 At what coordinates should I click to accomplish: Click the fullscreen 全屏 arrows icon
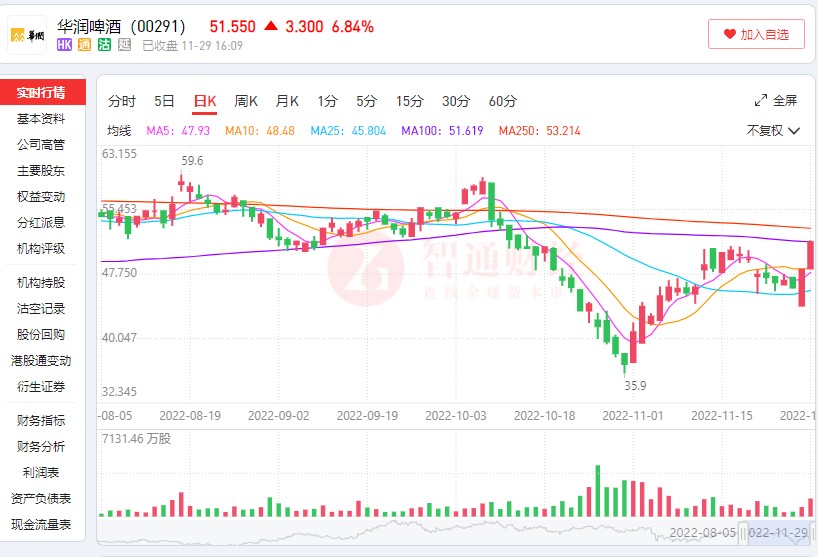pyautogui.click(x=761, y=101)
